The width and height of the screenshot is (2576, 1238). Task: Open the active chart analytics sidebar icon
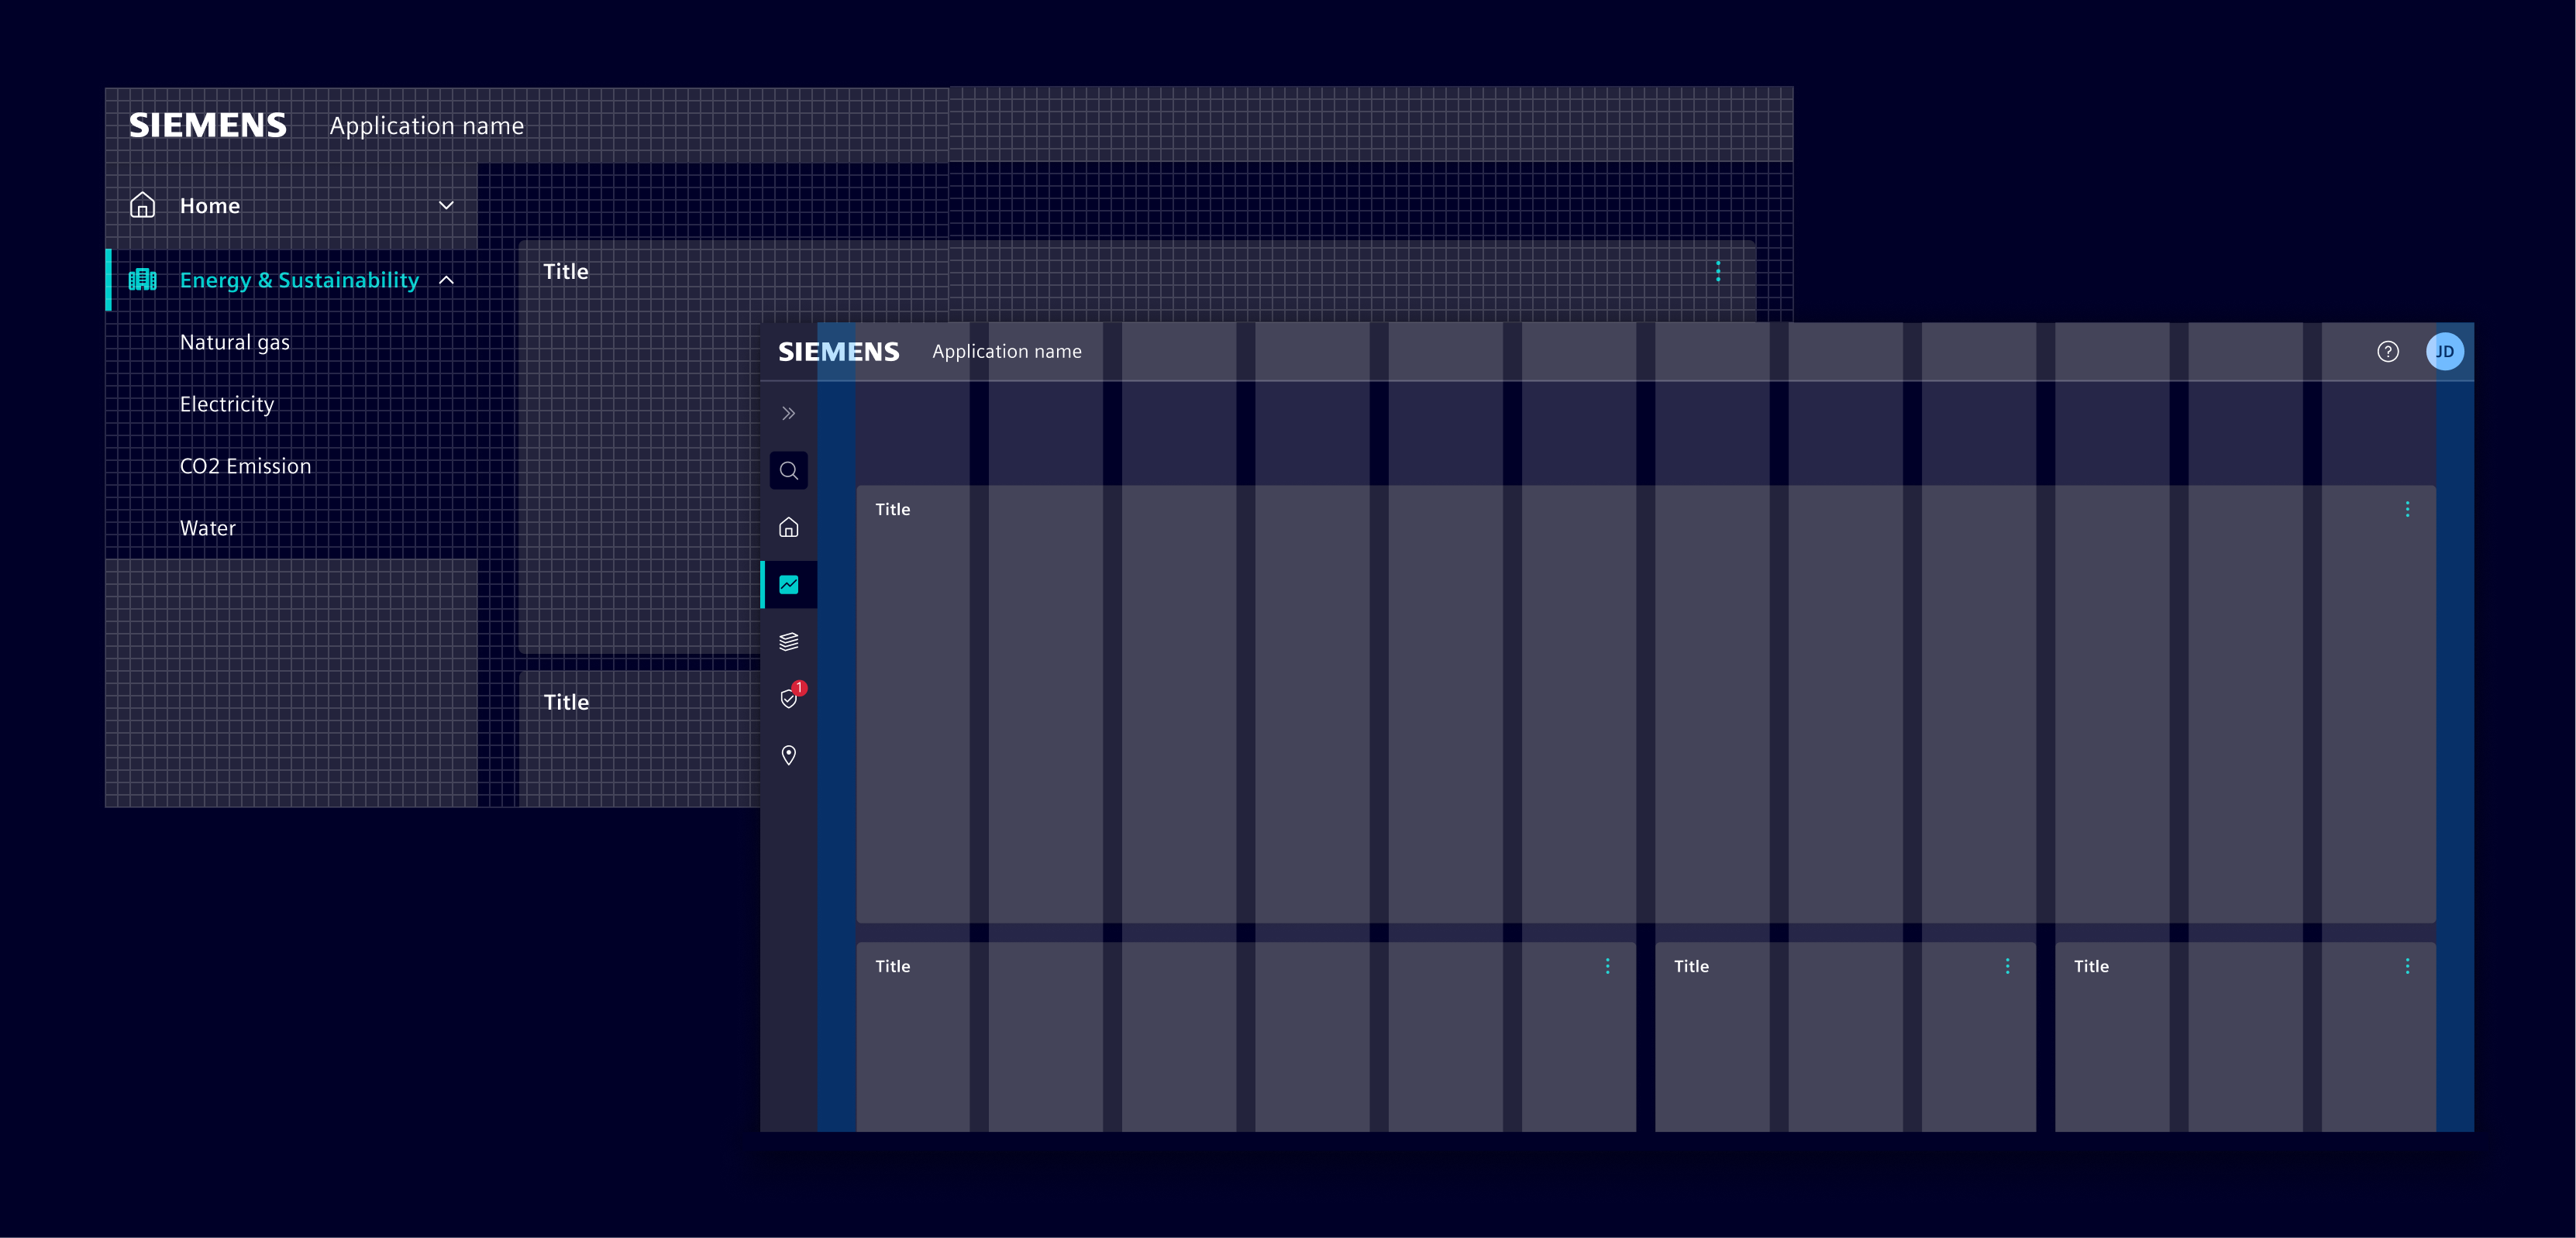pos(788,584)
